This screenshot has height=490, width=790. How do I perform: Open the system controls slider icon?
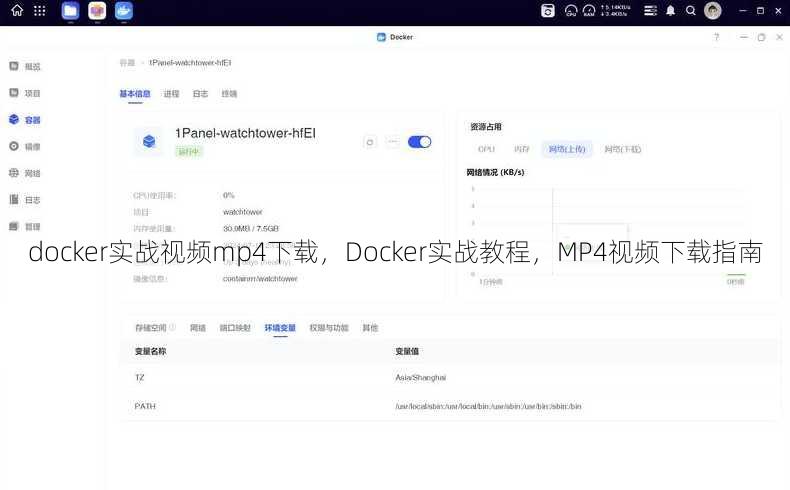click(650, 11)
